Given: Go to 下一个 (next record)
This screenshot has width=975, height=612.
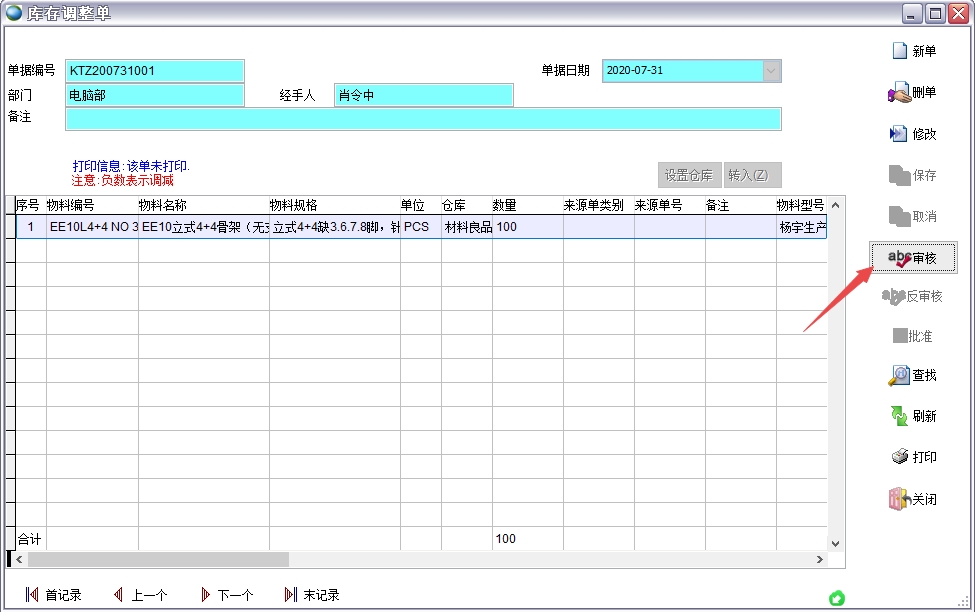Looking at the screenshot, I should 207,595.
